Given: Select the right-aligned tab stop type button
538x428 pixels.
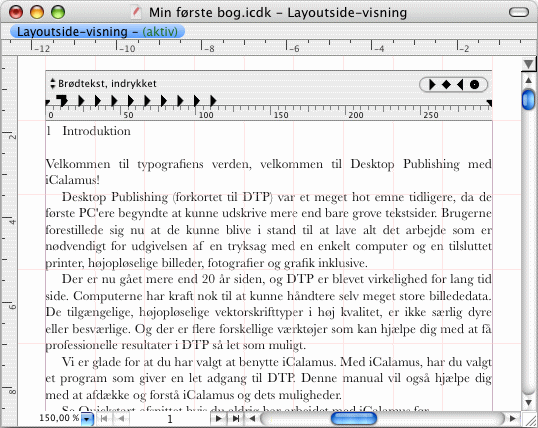Looking at the screenshot, I should pyautogui.click(x=460, y=84).
